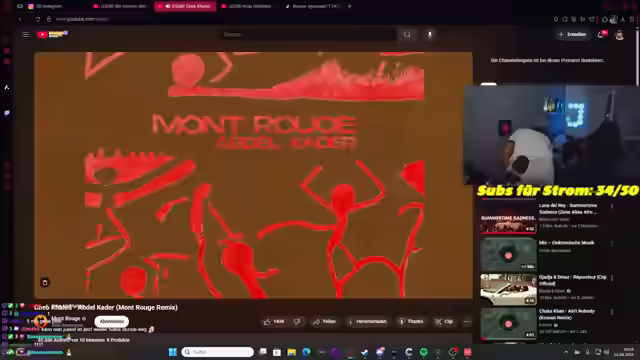Open a new browser tab with plus
Image resolution: width=640 pixels, height=360 pixels.
[x=349, y=6]
